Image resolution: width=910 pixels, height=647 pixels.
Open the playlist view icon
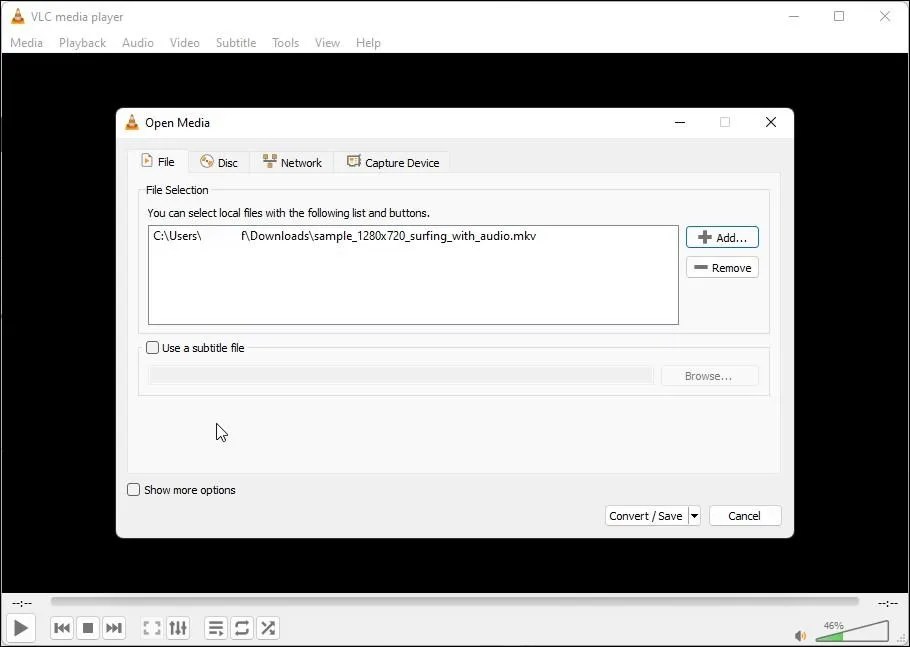pos(215,628)
